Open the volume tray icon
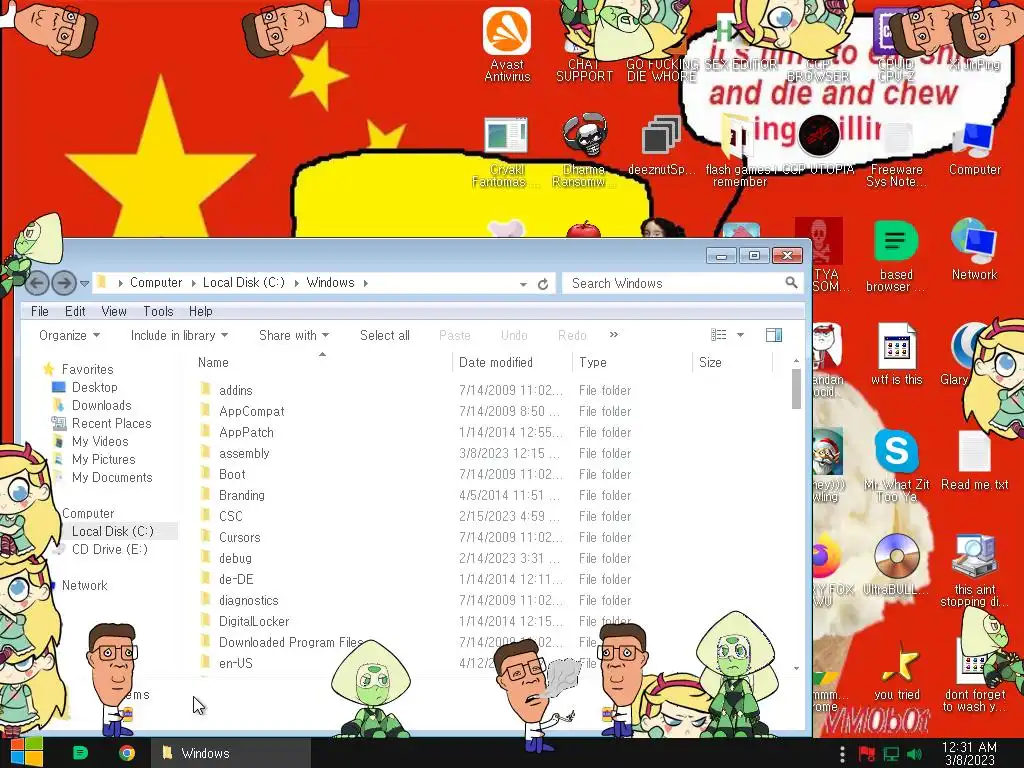 (915, 754)
